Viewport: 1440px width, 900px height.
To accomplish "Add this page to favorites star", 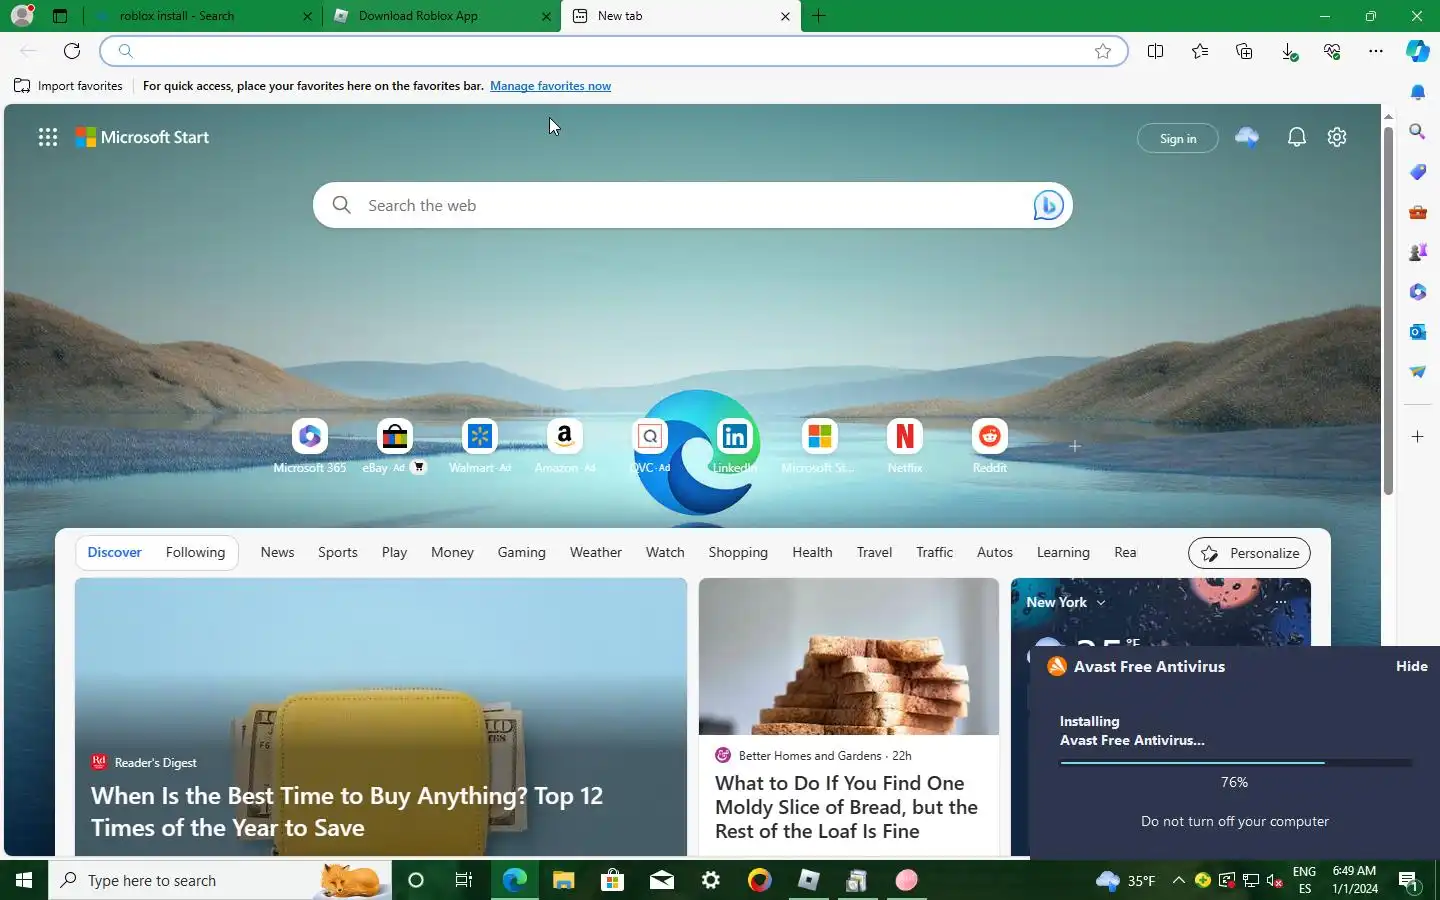I will (1103, 51).
